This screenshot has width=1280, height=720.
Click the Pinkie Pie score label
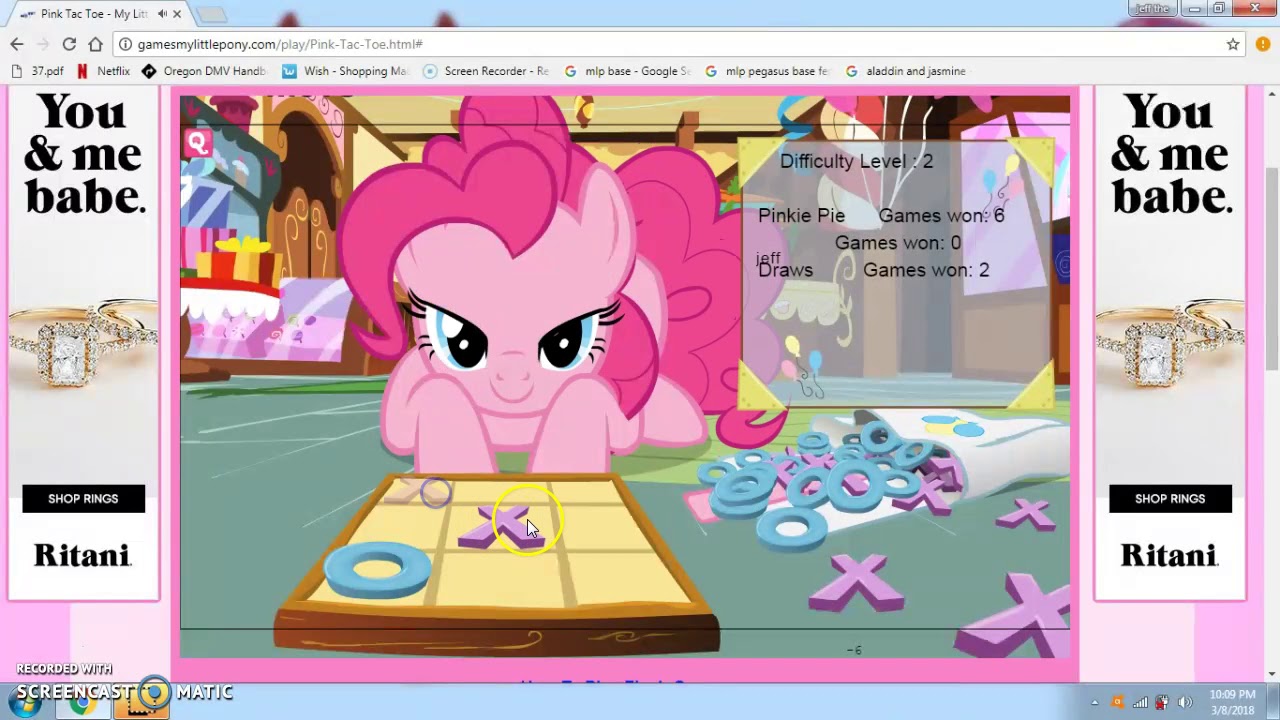[x=801, y=215]
